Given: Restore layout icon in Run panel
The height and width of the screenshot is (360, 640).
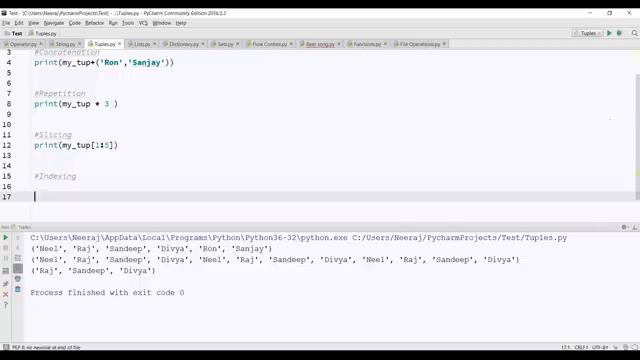Looking at the screenshot, I should 6,271.
